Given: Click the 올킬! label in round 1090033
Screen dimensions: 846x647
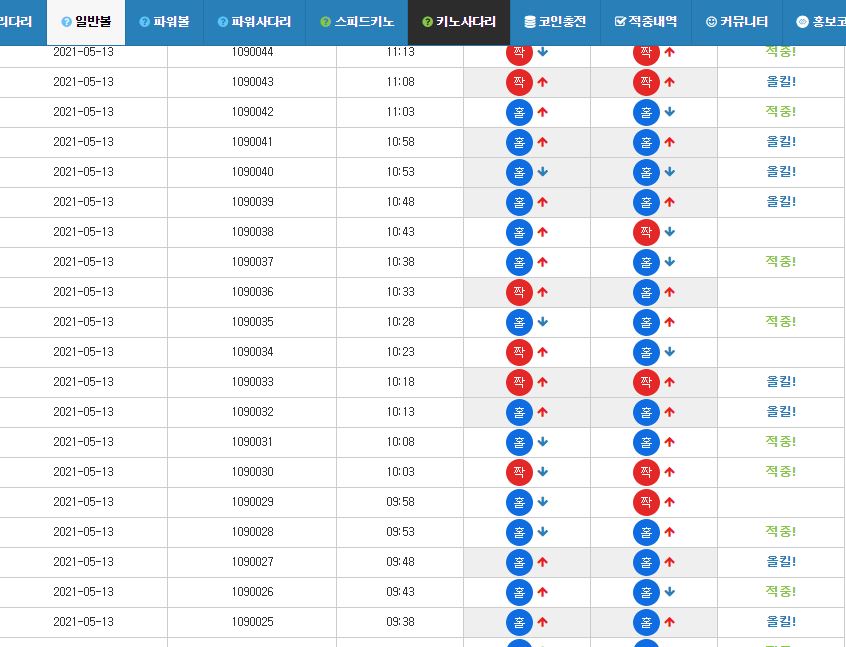Looking at the screenshot, I should 781,382.
